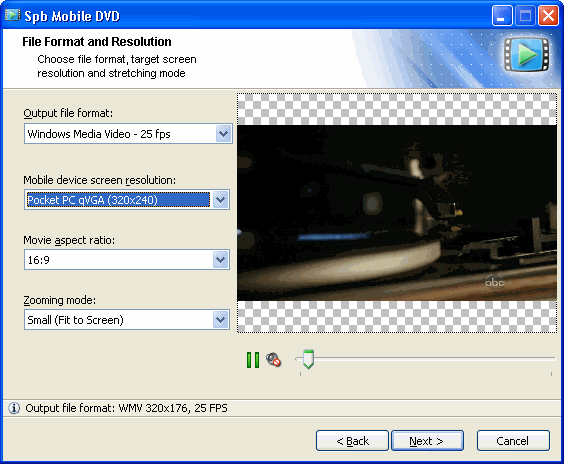Expand the Output file format dropdown arrow
Screen dimensions: 564x464
click(x=223, y=134)
